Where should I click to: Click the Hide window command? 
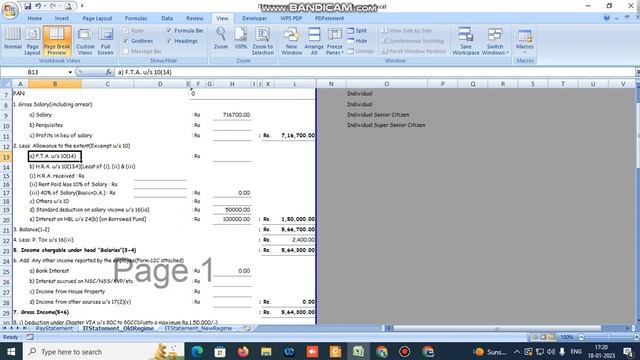357,41
